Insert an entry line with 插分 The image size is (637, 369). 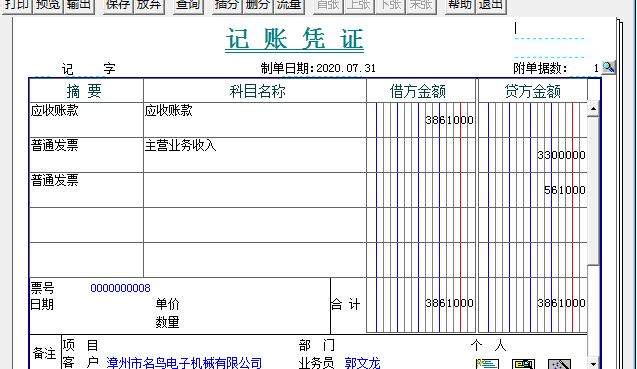tap(227, 6)
